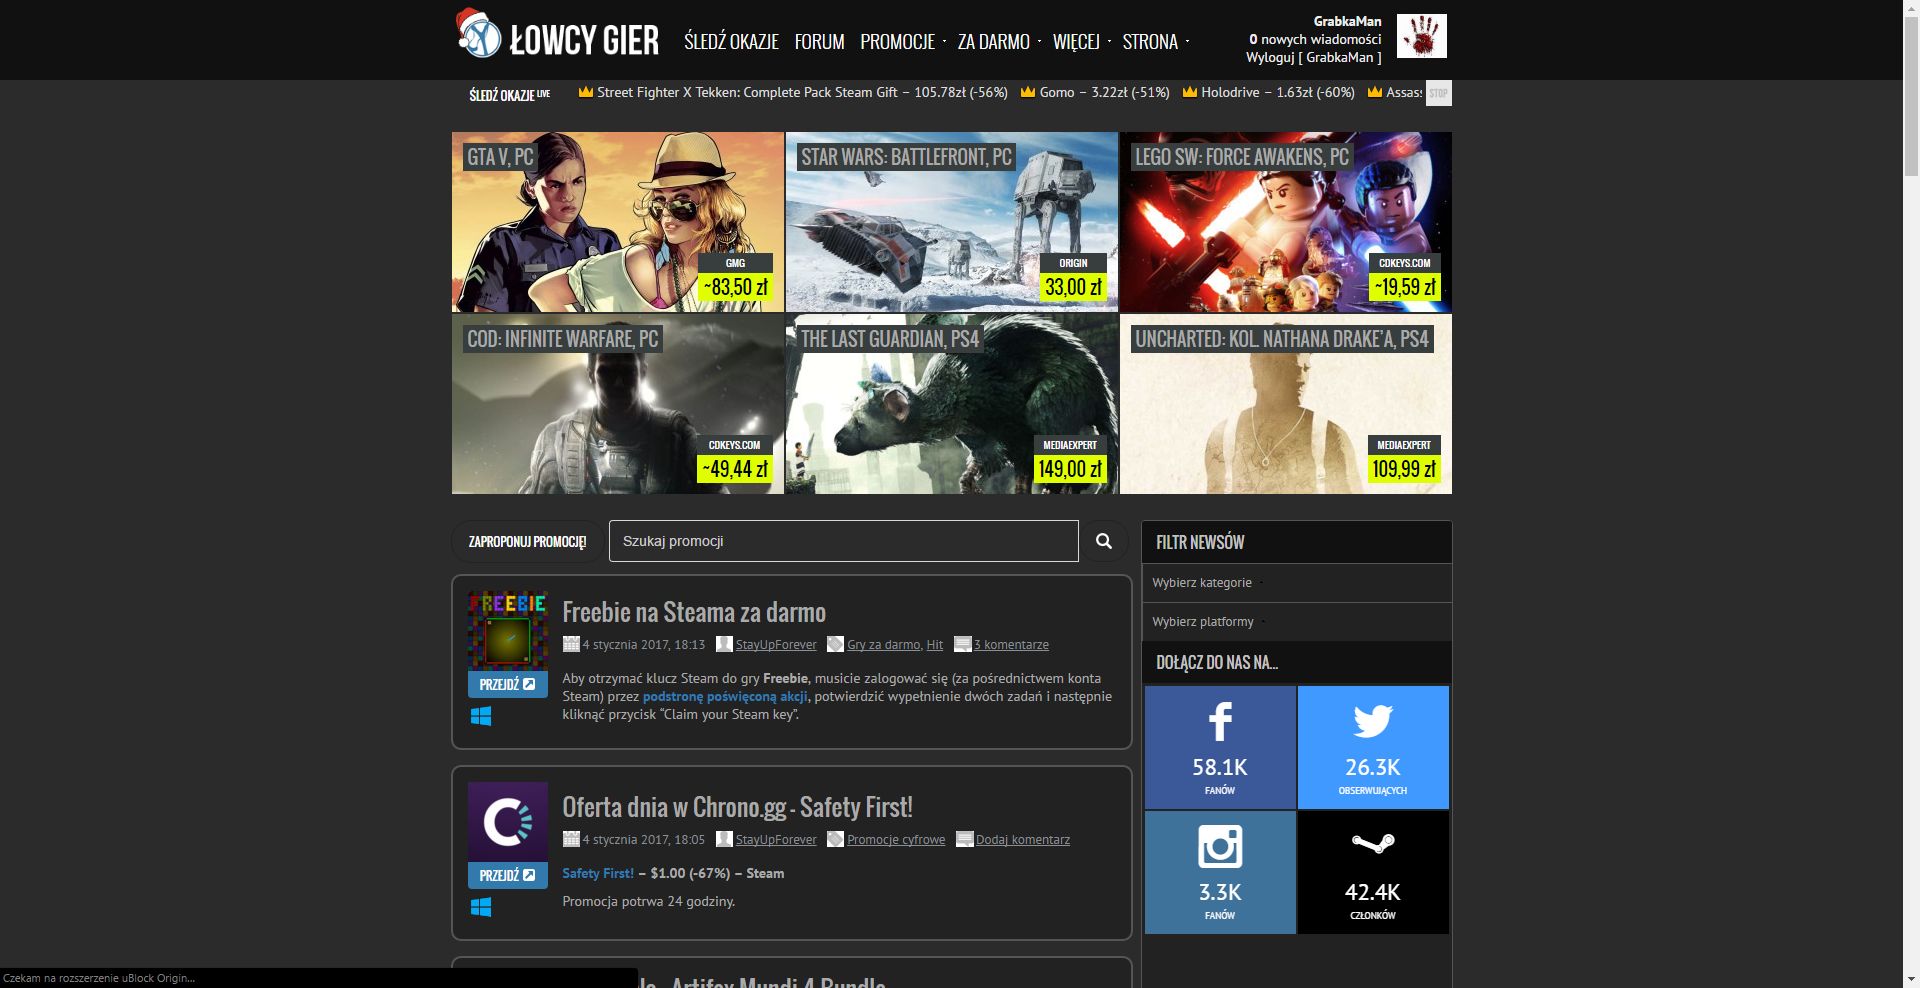Open the Promocje dropdown menu
This screenshot has width=1920, height=988.
point(898,42)
